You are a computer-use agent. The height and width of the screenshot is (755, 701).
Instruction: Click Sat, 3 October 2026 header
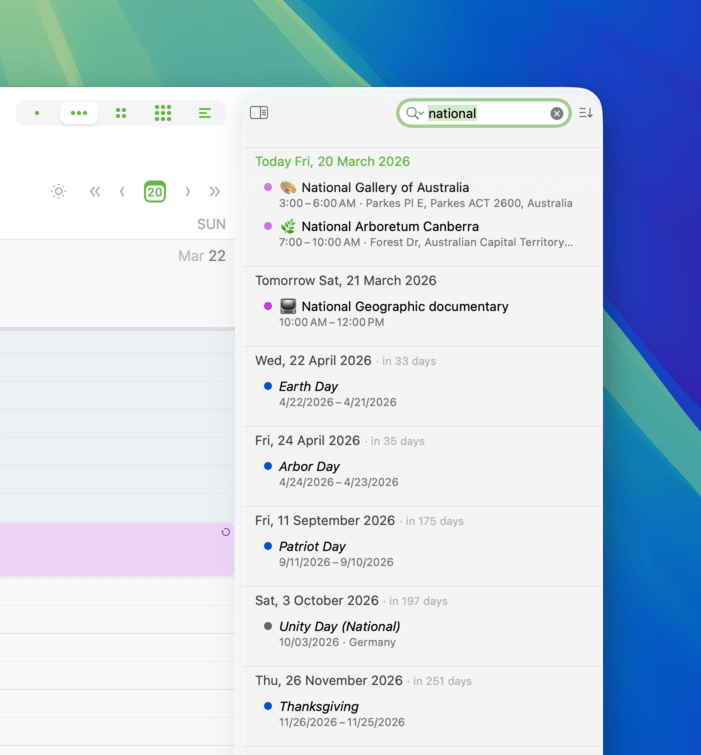tap(317, 600)
